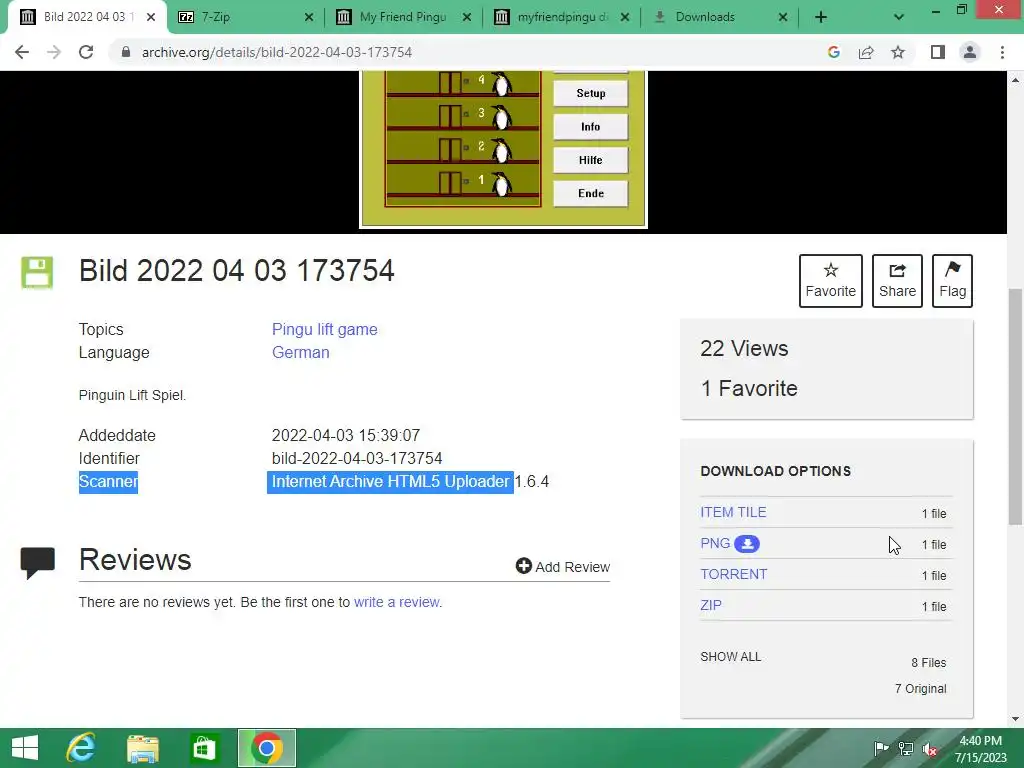Viewport: 1024px width, 768px height.
Task: Open a new browser tab
Action: [821, 17]
